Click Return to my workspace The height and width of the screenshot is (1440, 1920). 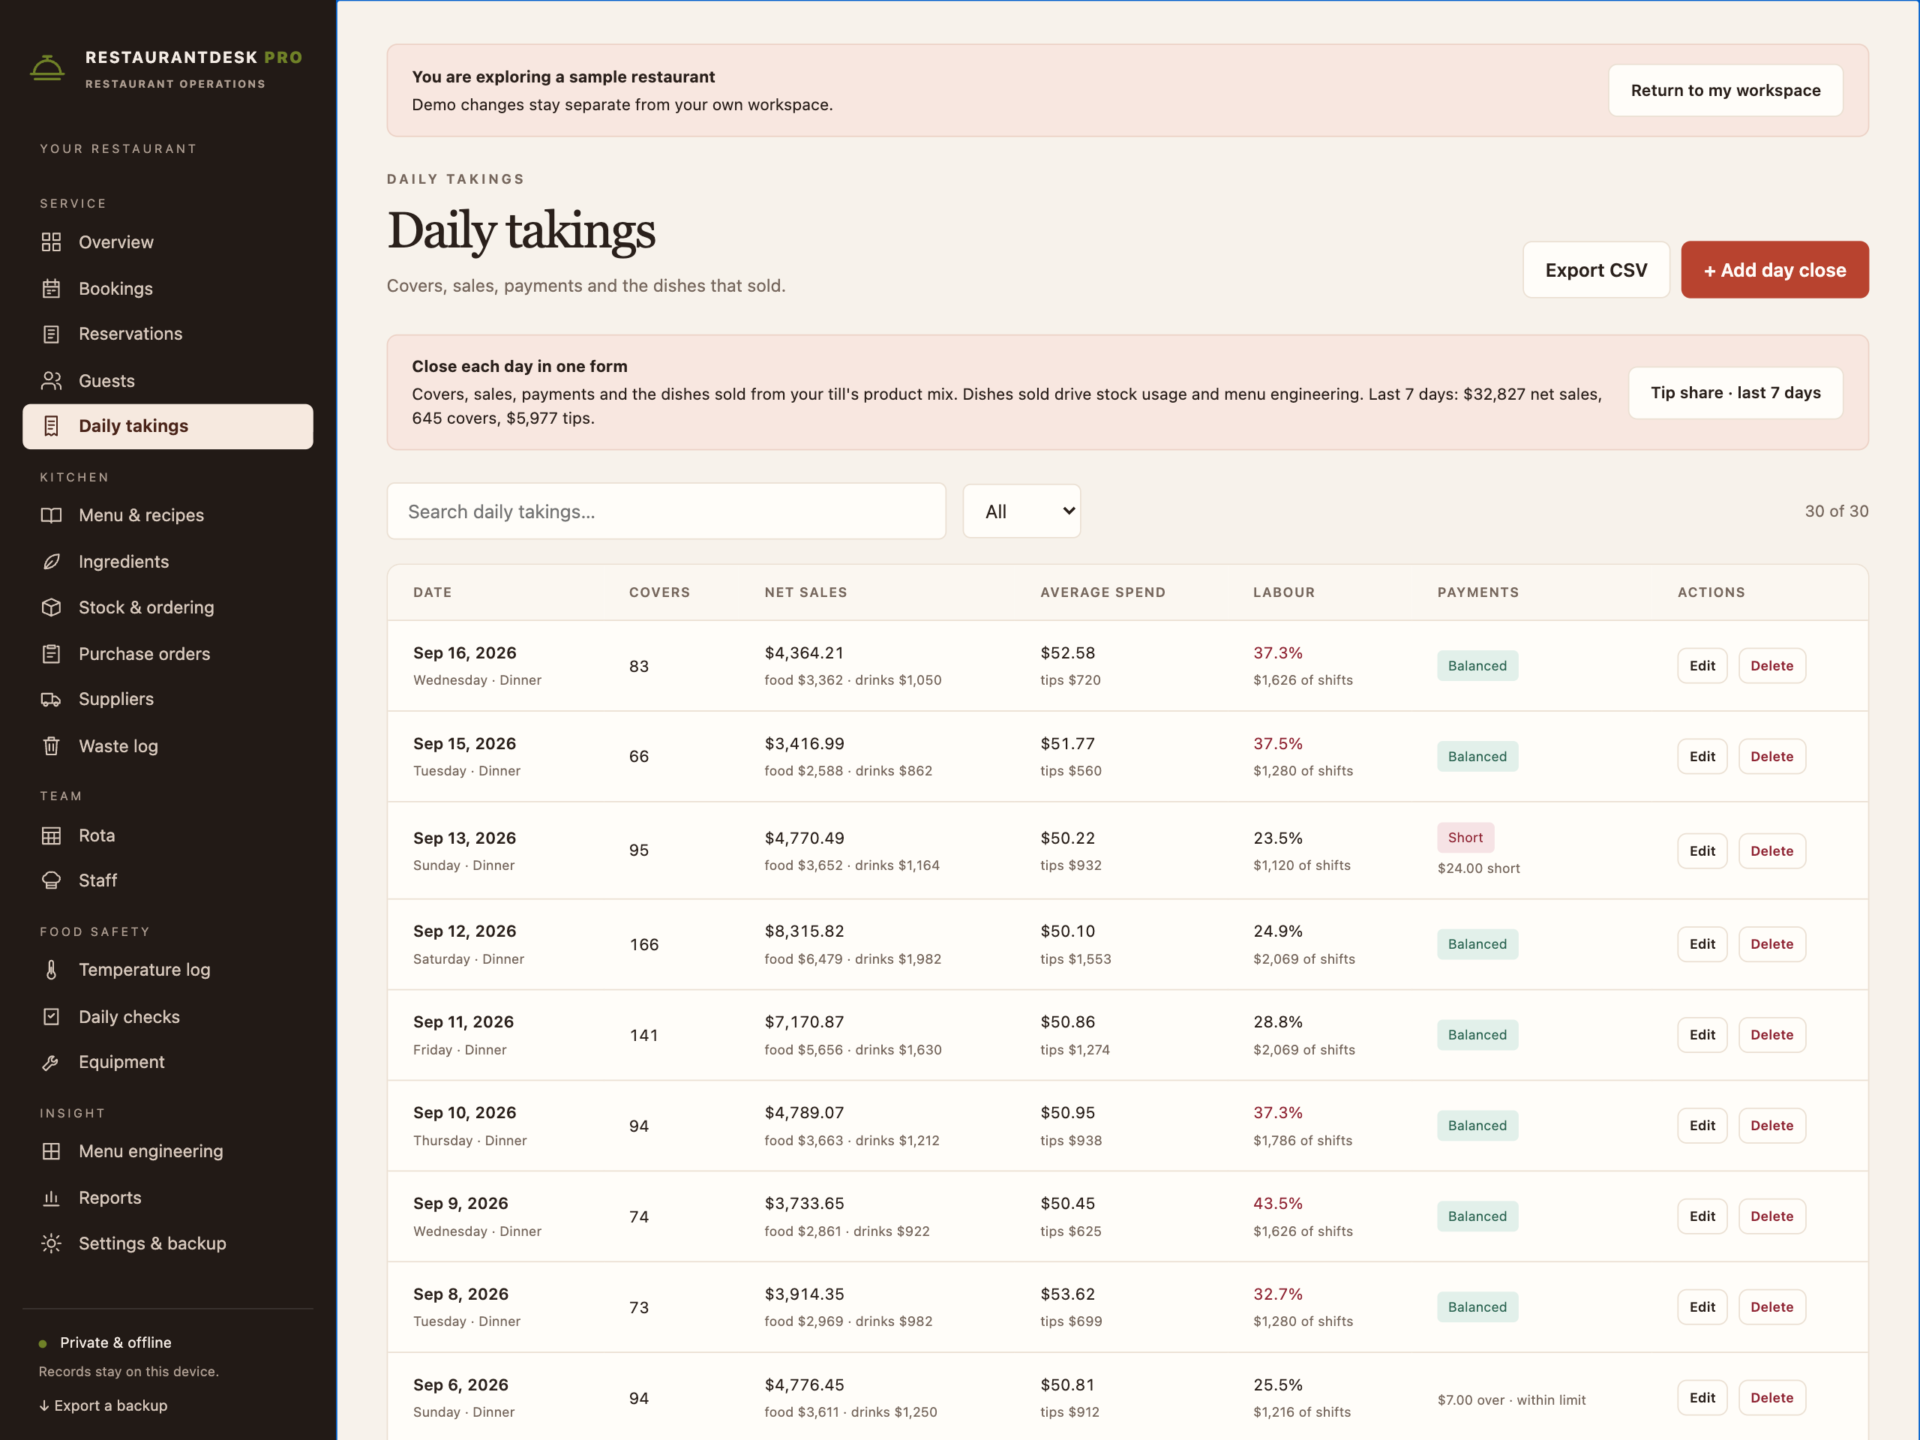(x=1725, y=90)
